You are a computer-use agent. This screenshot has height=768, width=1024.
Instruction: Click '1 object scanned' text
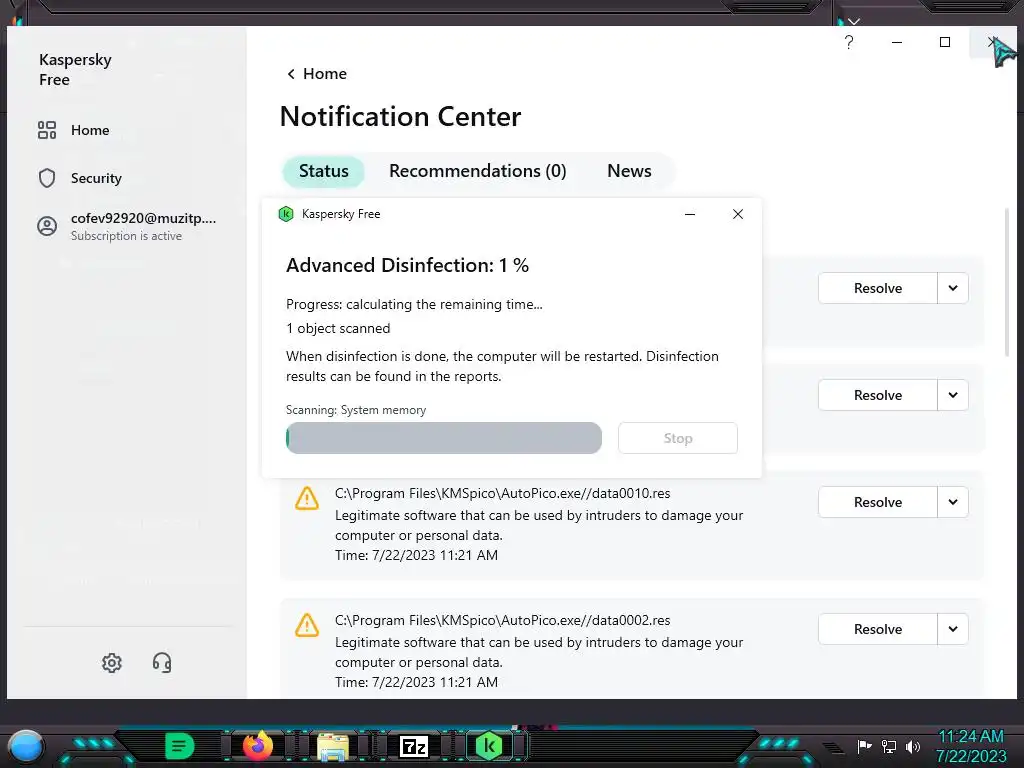point(338,328)
